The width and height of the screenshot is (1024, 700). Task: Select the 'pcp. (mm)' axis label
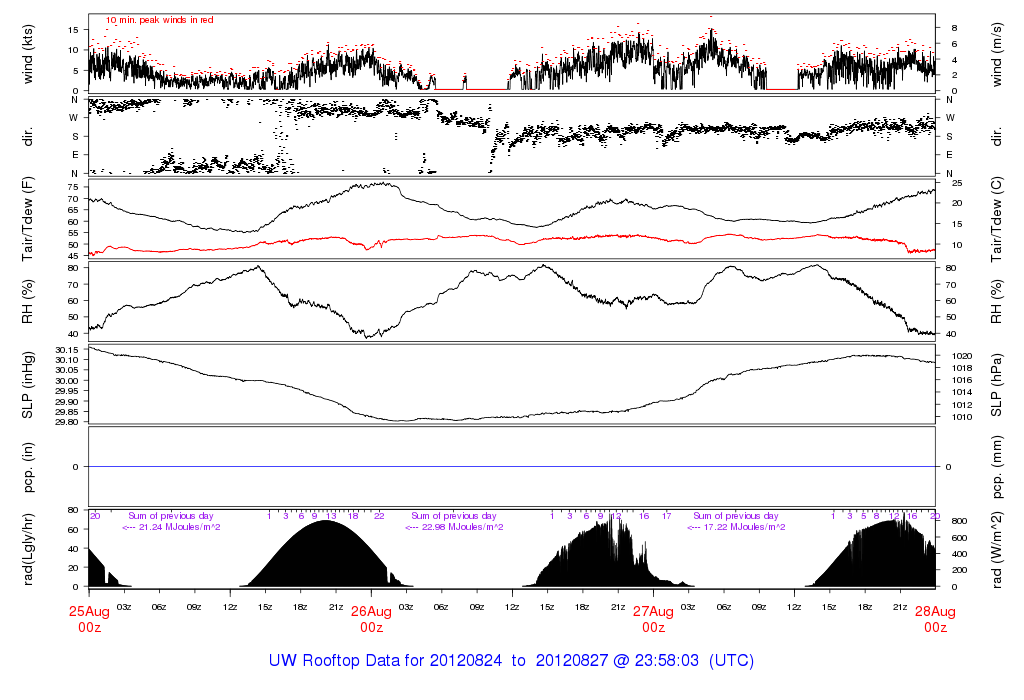pyautogui.click(x=996, y=467)
